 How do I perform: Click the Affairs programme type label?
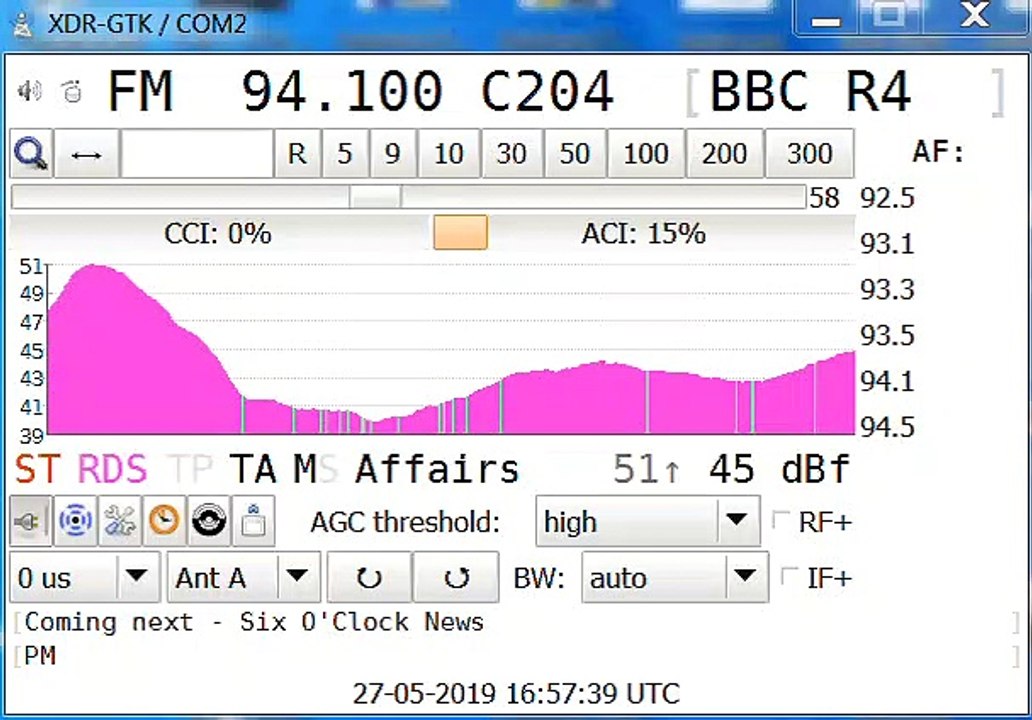(x=437, y=469)
